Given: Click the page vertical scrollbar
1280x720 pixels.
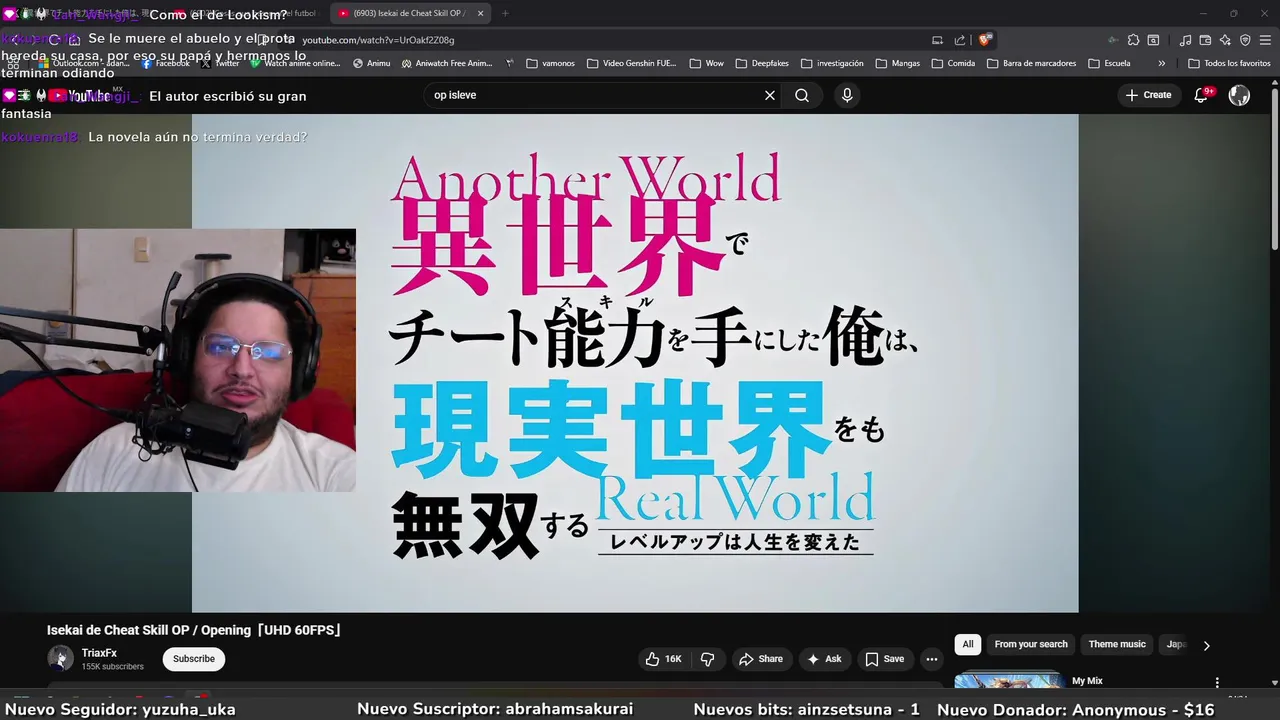Looking at the screenshot, I should (1274, 170).
